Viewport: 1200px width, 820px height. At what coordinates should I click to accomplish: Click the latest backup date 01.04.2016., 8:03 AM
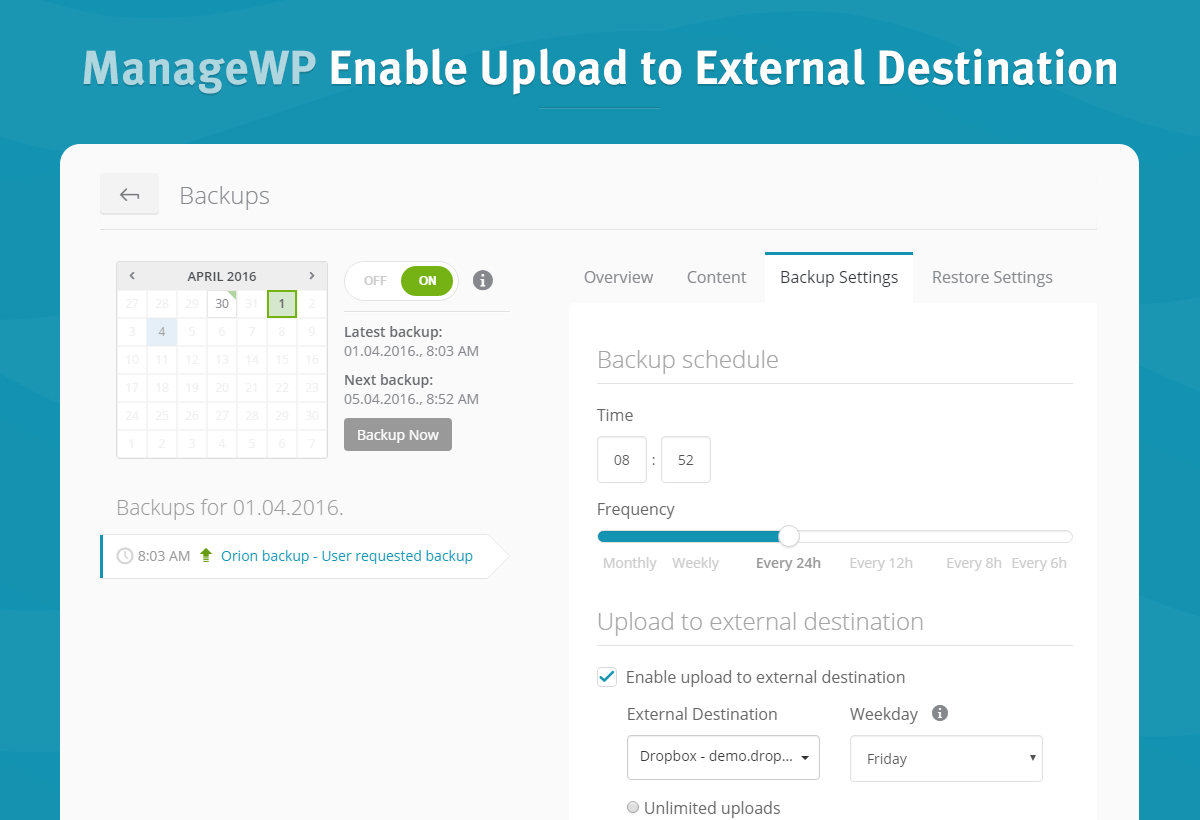pos(411,351)
